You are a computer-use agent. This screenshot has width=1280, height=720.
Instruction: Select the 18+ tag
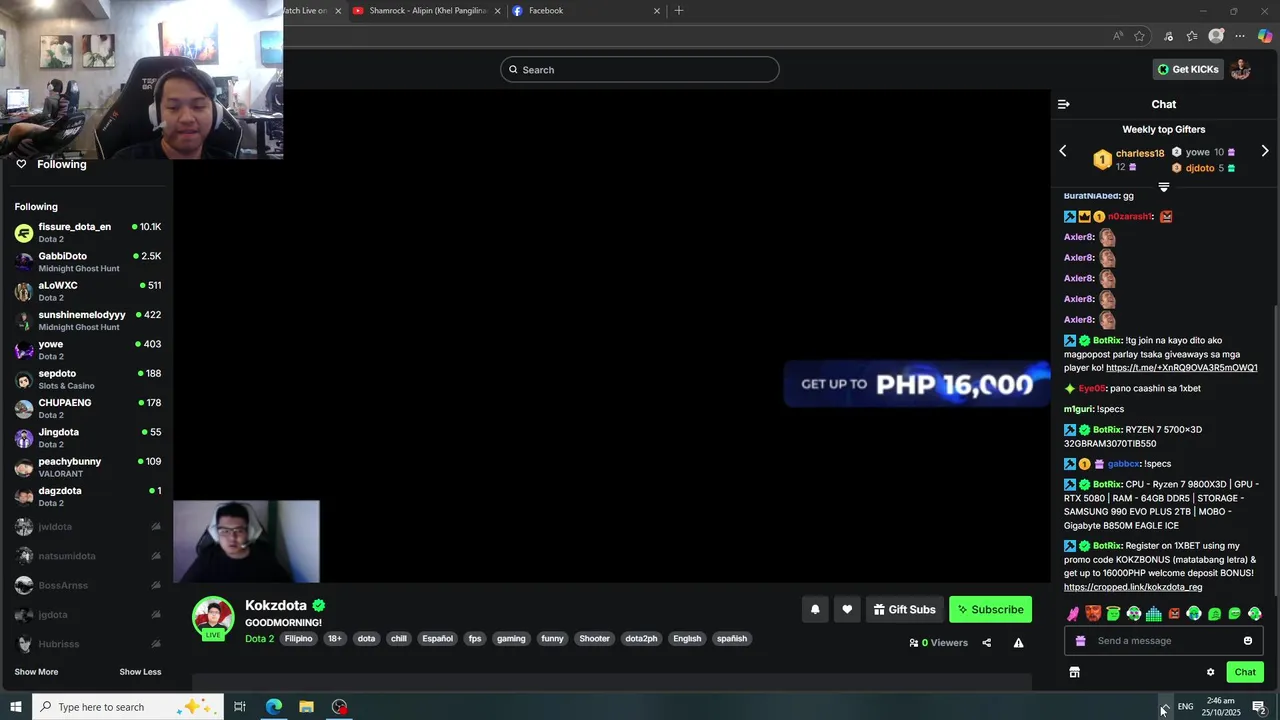tap(335, 639)
